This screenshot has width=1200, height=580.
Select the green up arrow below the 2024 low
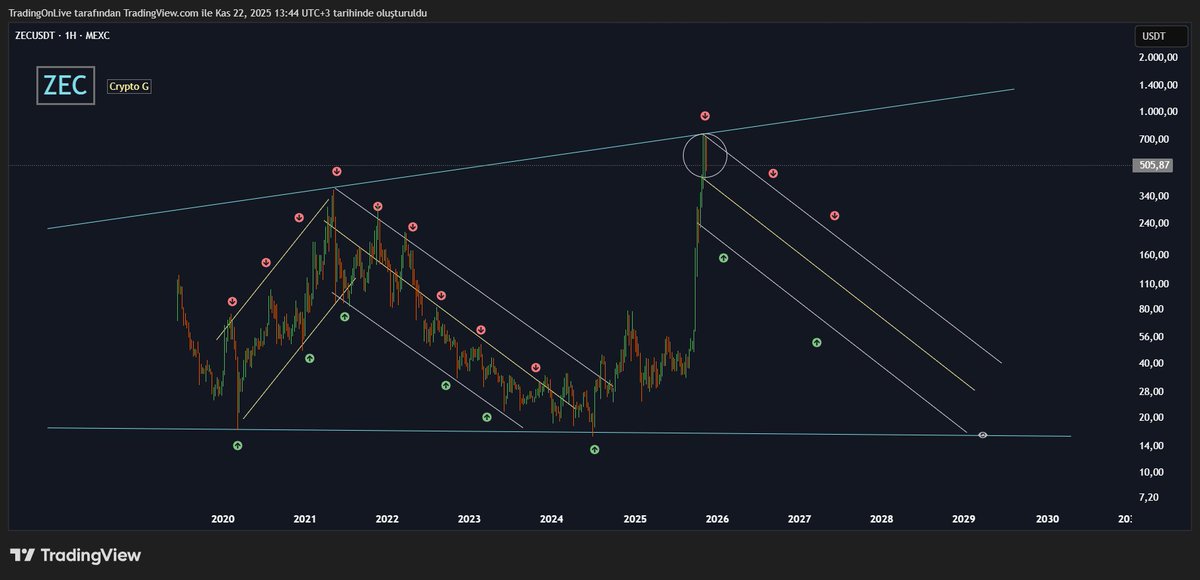(594, 450)
